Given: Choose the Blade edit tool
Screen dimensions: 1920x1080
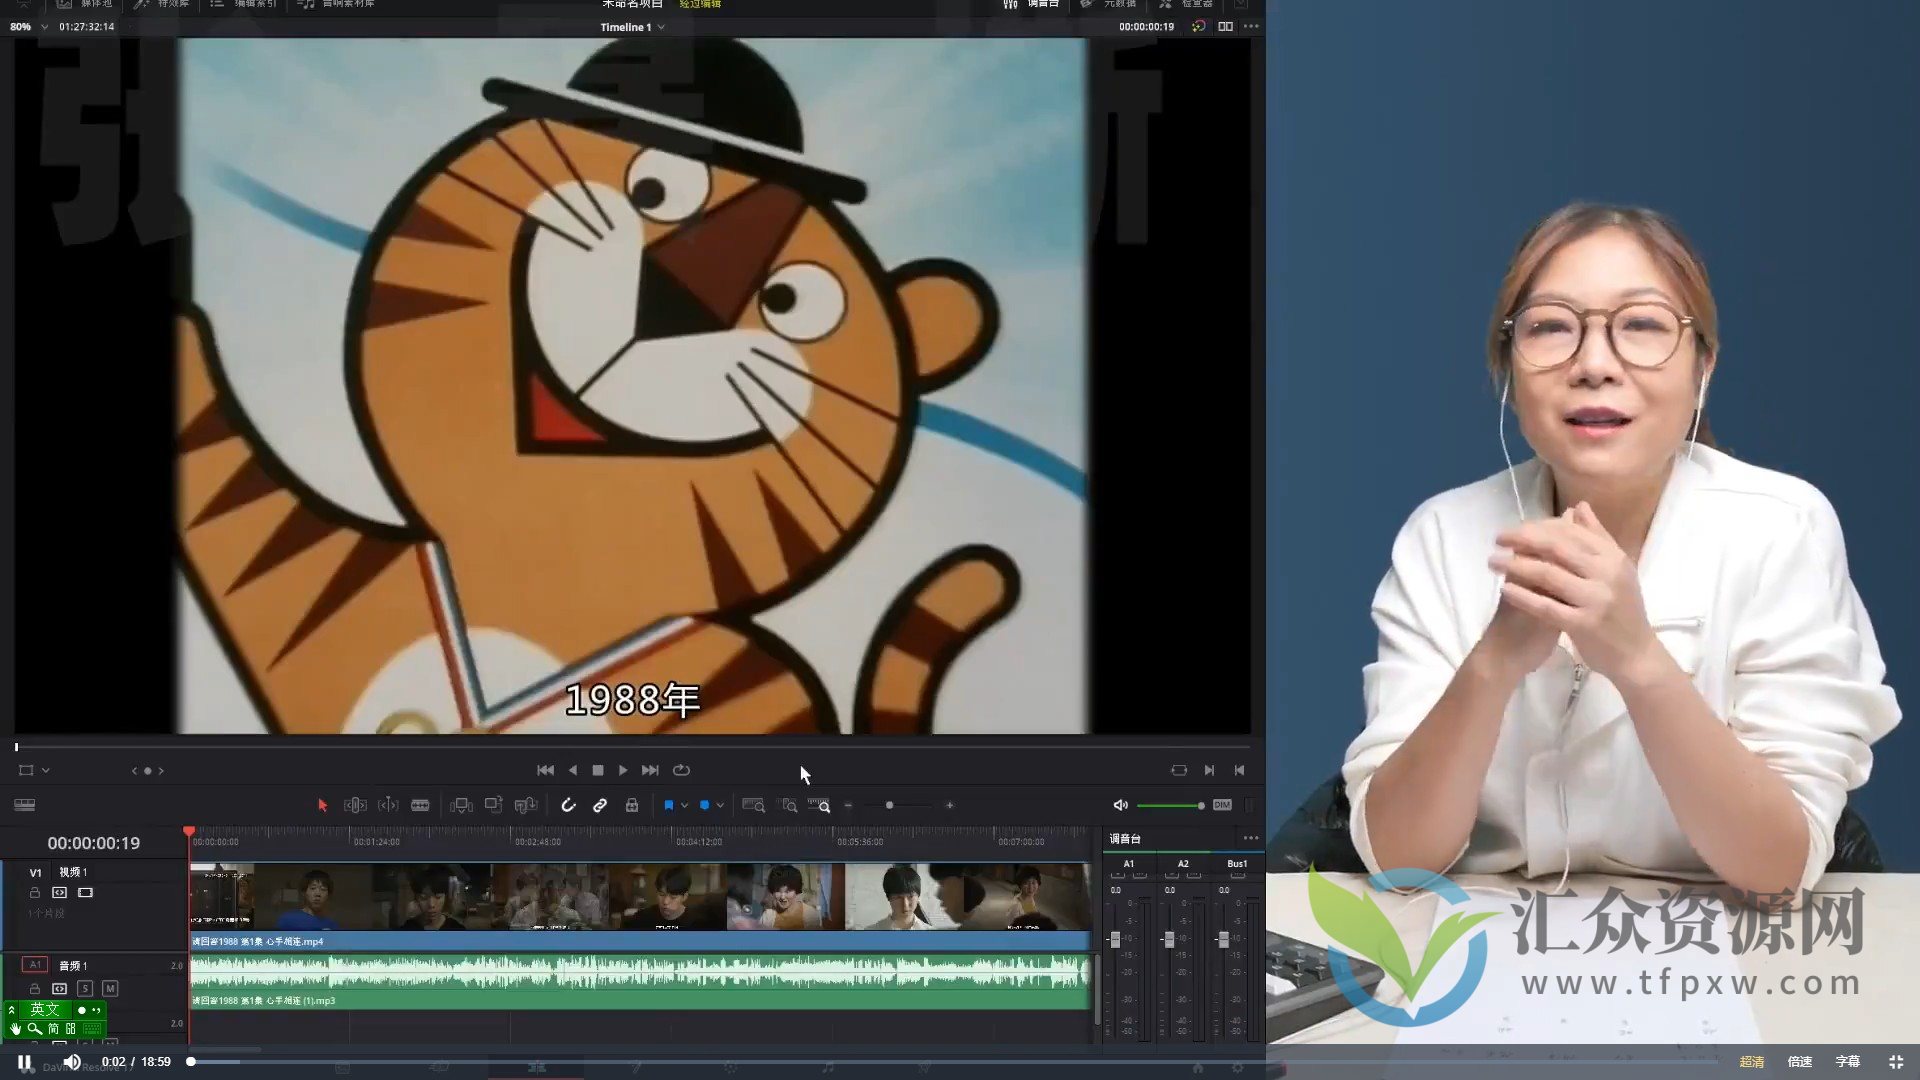Looking at the screenshot, I should tap(420, 805).
